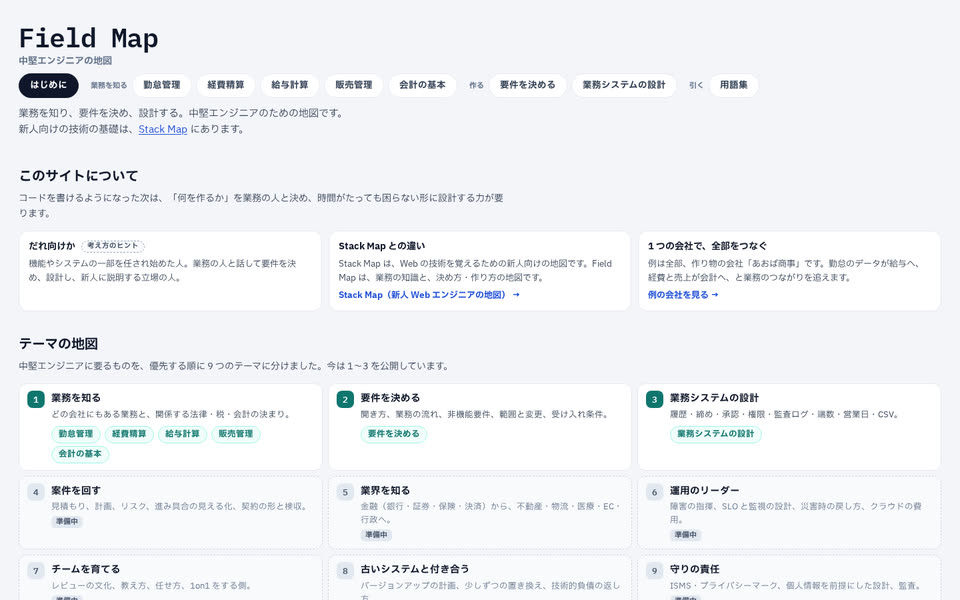
Task: Go to 要件を決める in the top navigation
Action: pyautogui.click(x=528, y=85)
